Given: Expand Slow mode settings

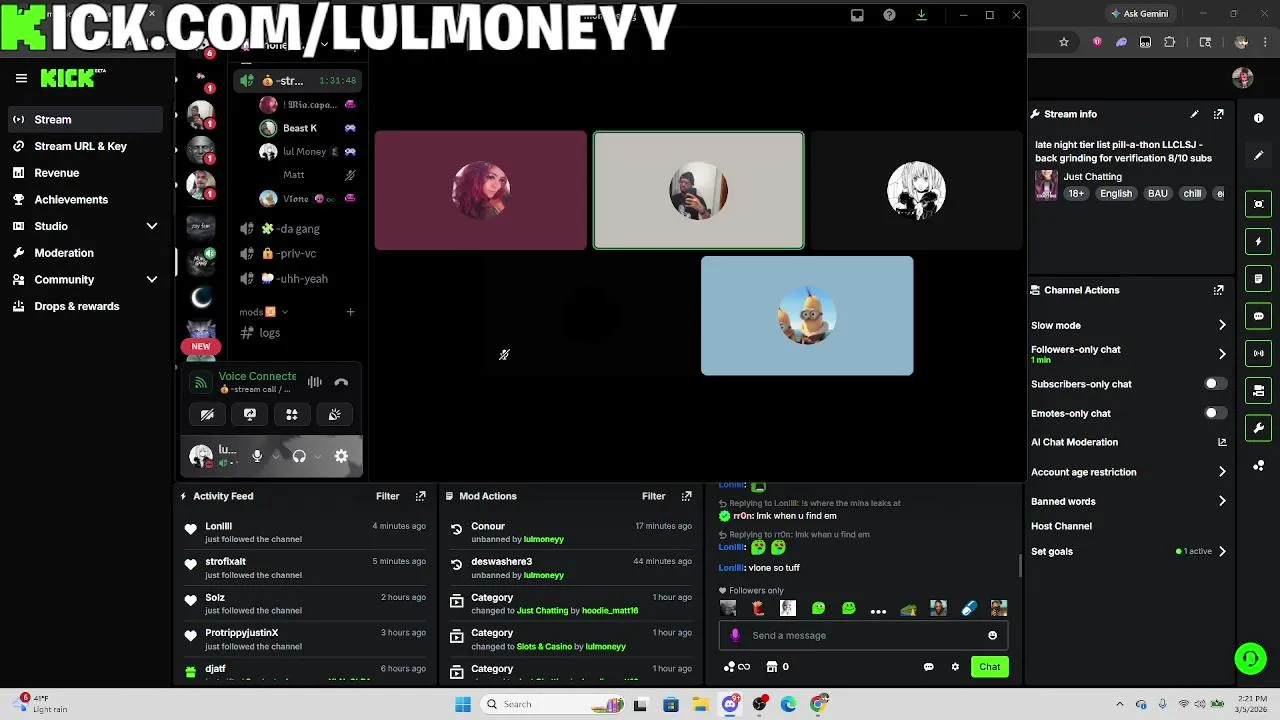Looking at the screenshot, I should click(1222, 325).
